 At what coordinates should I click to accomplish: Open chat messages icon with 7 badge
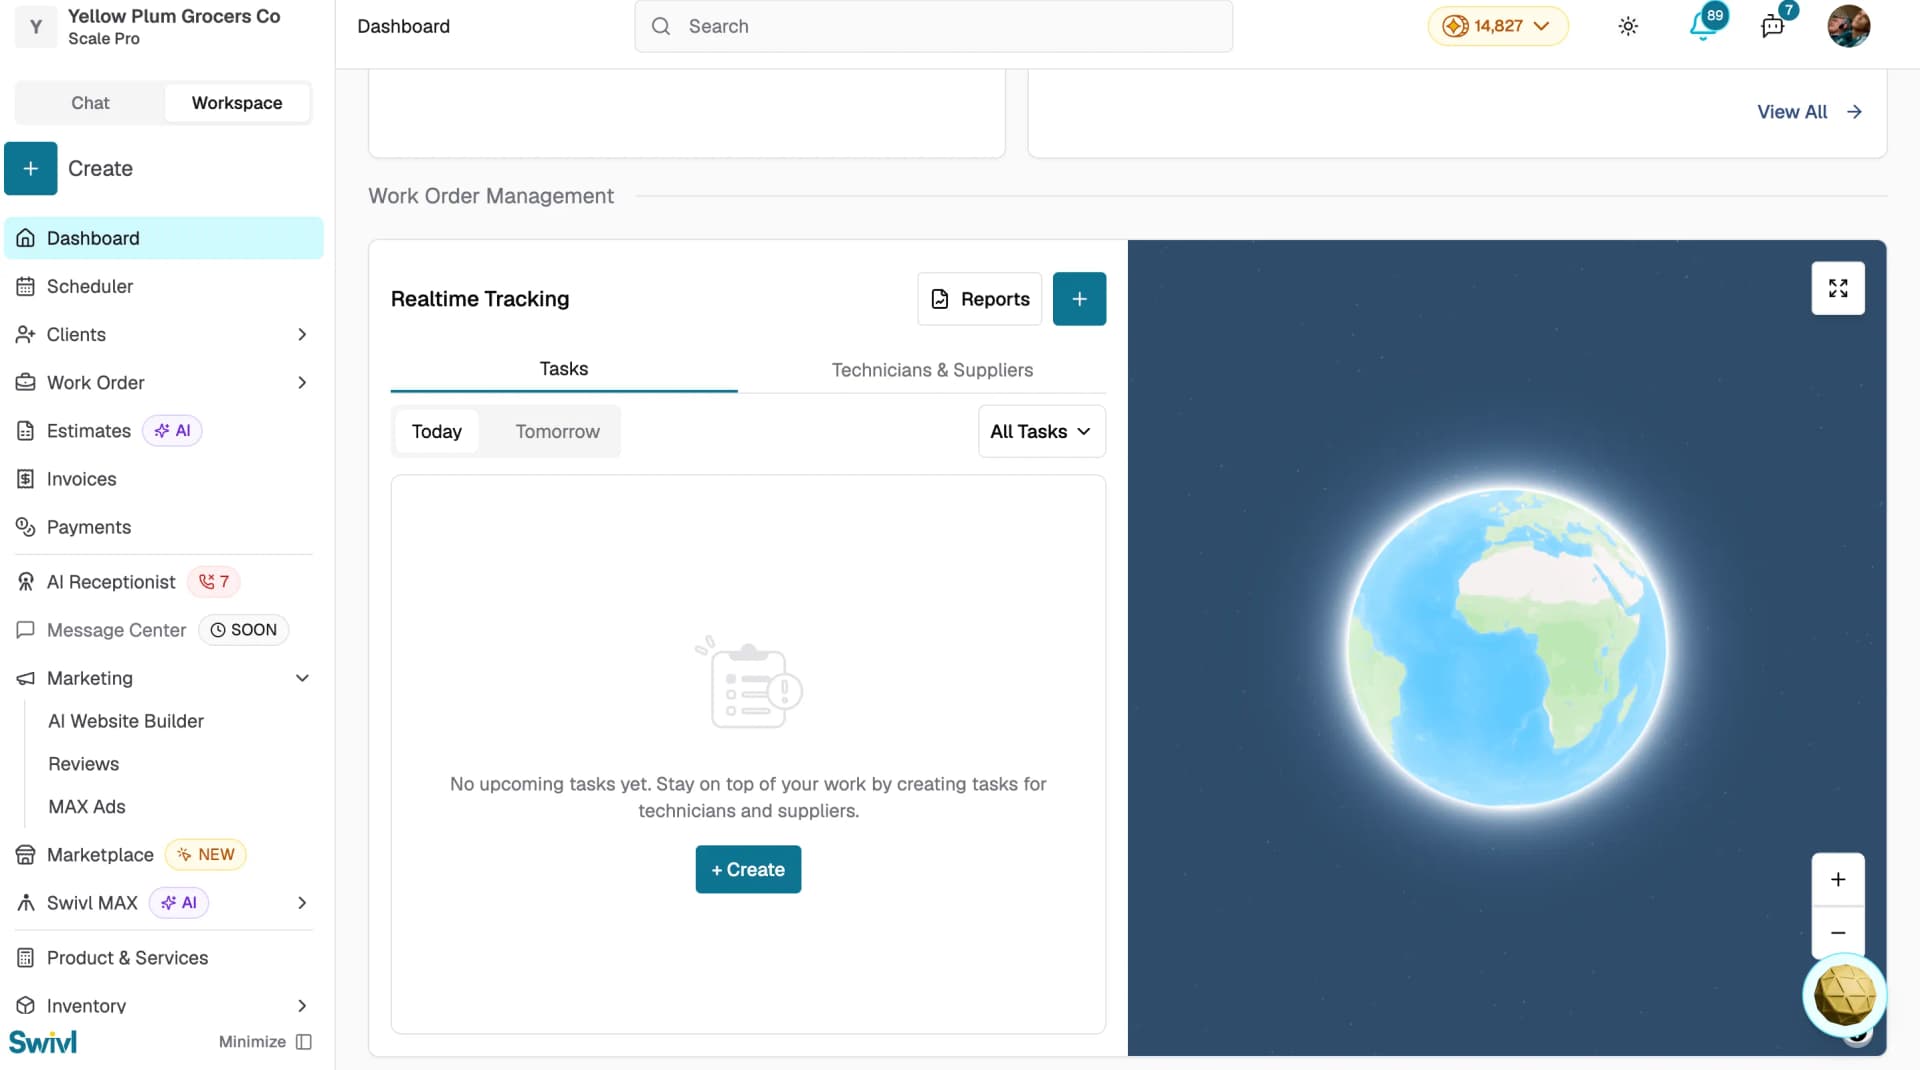click(x=1773, y=26)
